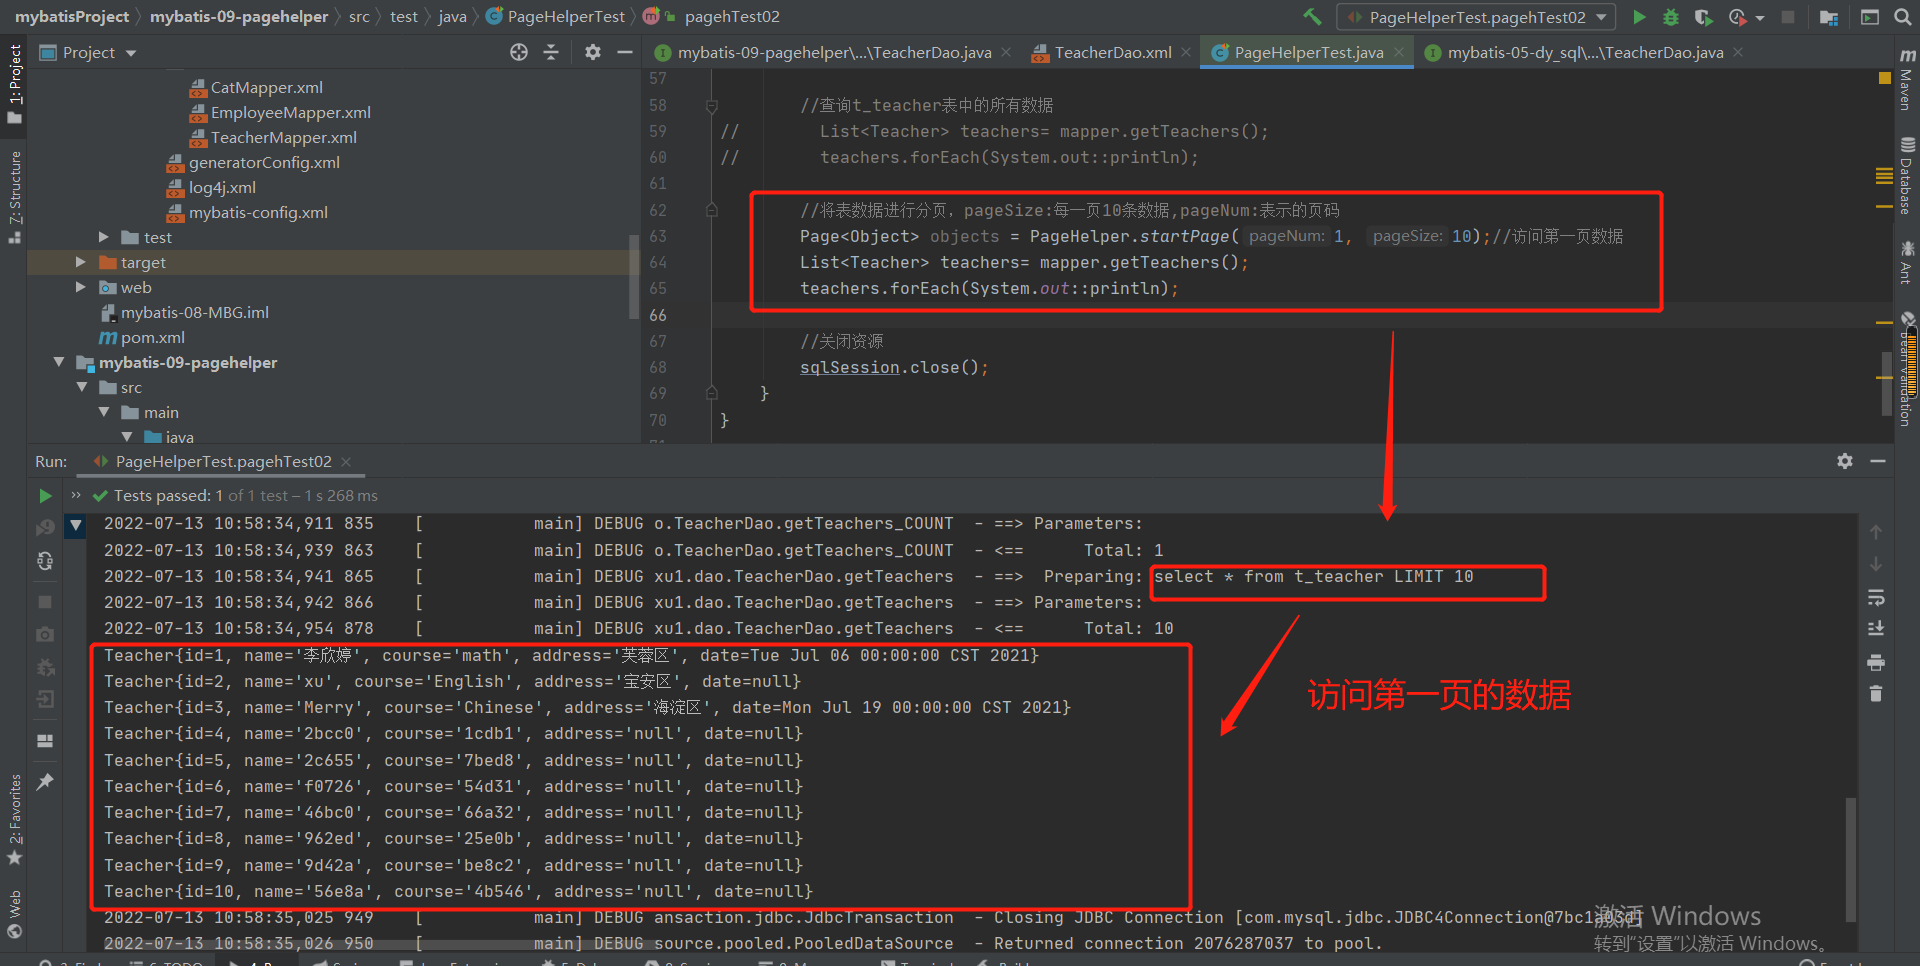Open Project panel settings gear
The image size is (1920, 966).
click(593, 52)
